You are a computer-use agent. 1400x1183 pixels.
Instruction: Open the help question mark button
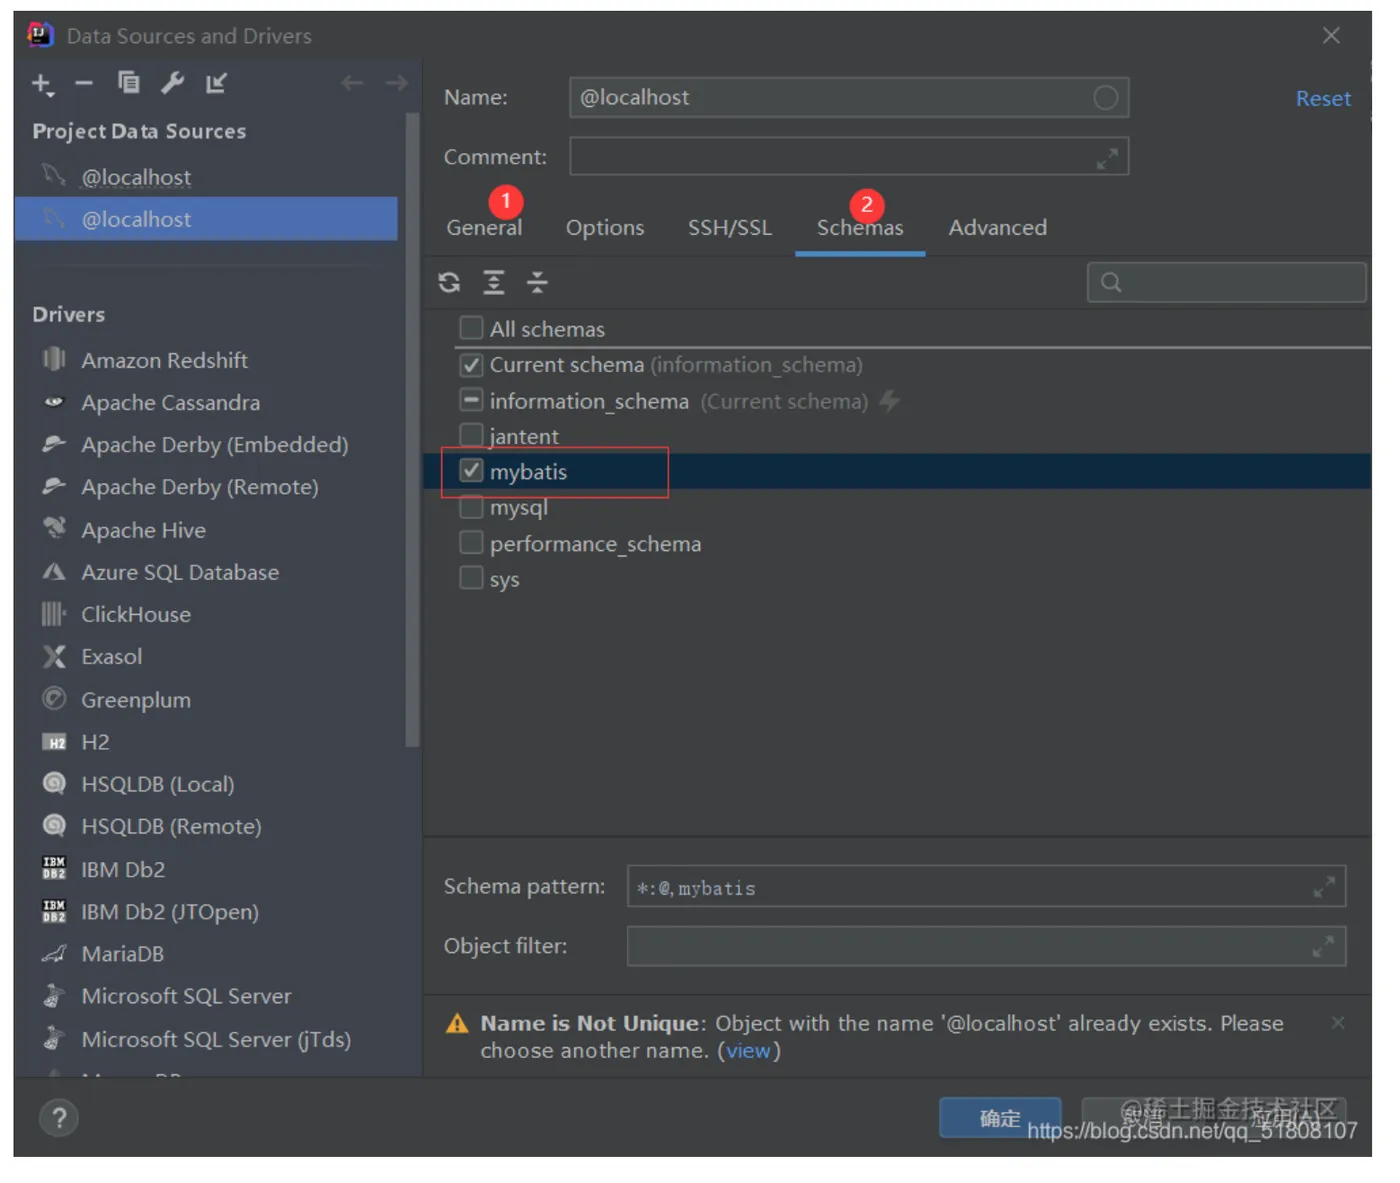pyautogui.click(x=59, y=1118)
